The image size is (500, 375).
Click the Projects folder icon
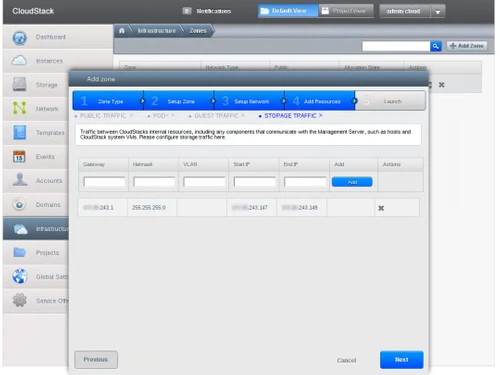(x=19, y=252)
